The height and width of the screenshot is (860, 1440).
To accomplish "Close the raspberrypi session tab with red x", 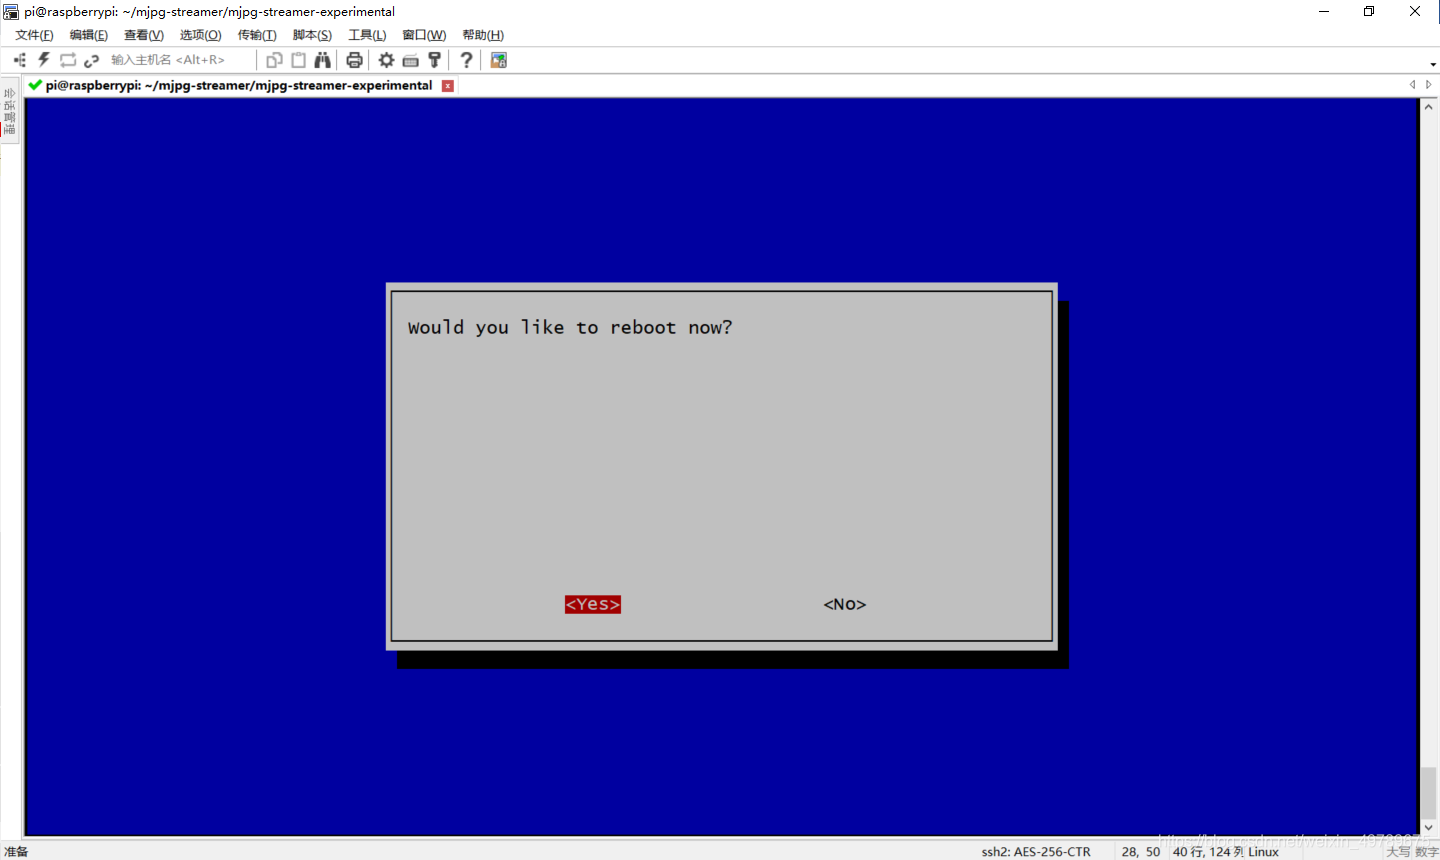I will (448, 86).
